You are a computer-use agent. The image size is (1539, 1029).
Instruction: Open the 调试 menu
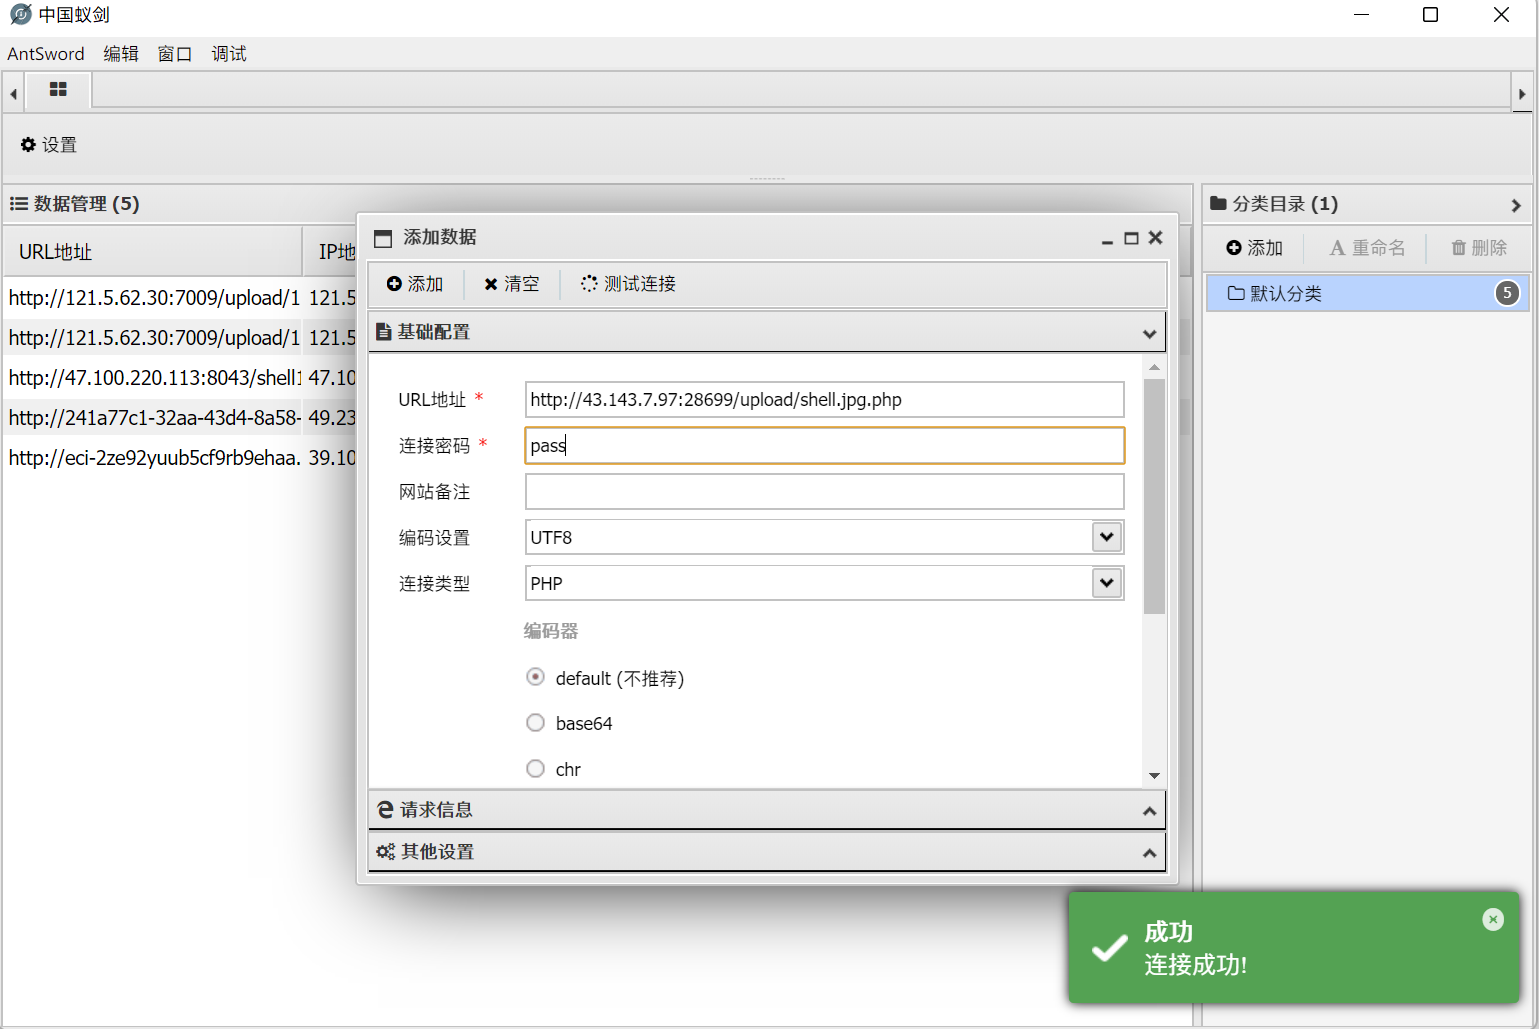(x=229, y=54)
